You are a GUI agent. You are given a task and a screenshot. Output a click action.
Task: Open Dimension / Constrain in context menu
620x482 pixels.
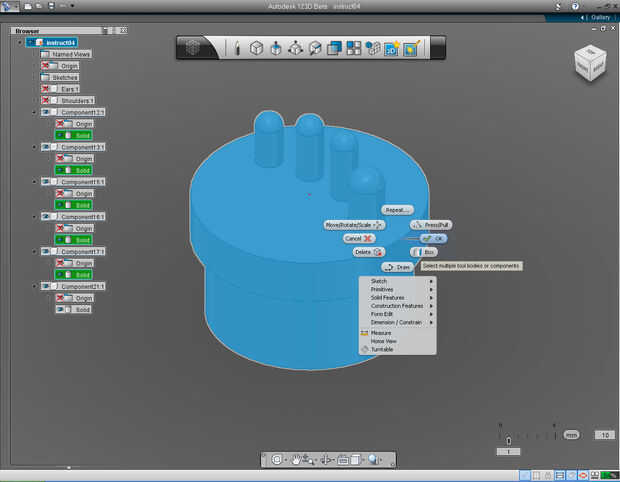[397, 323]
